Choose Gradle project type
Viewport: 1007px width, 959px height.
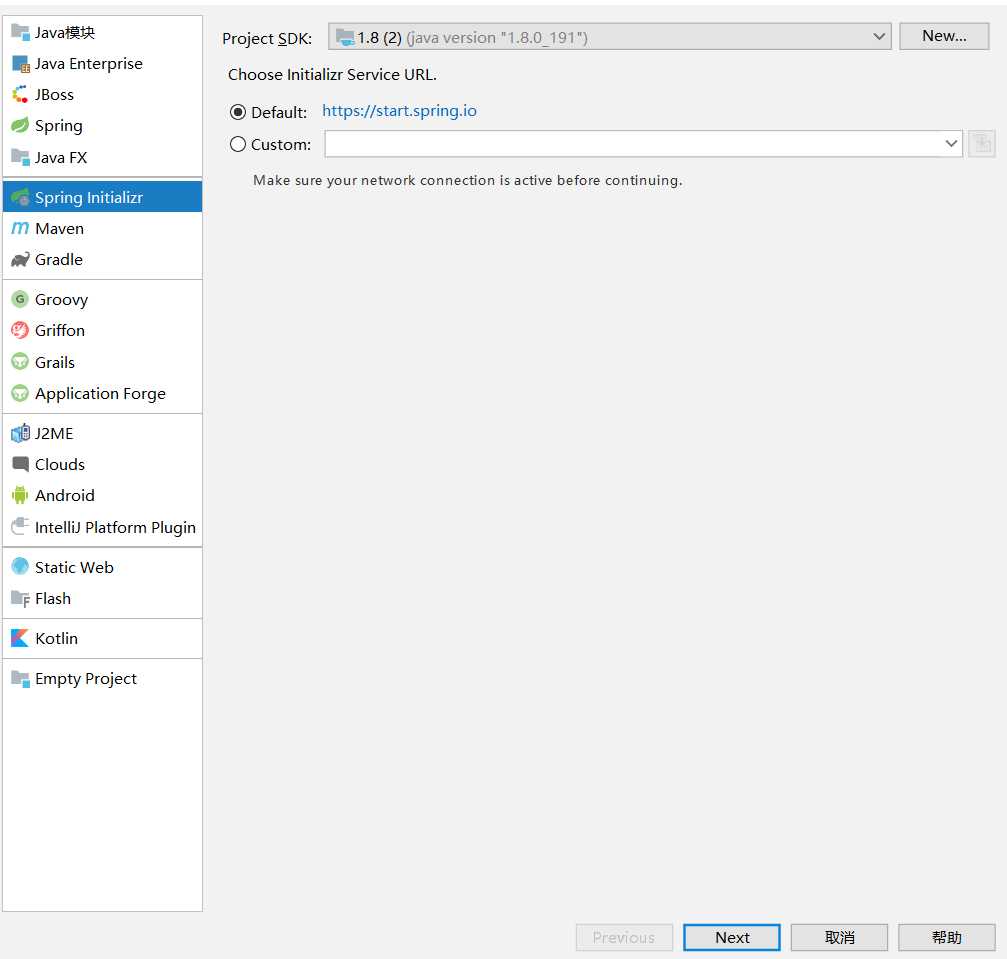click(x=102, y=260)
